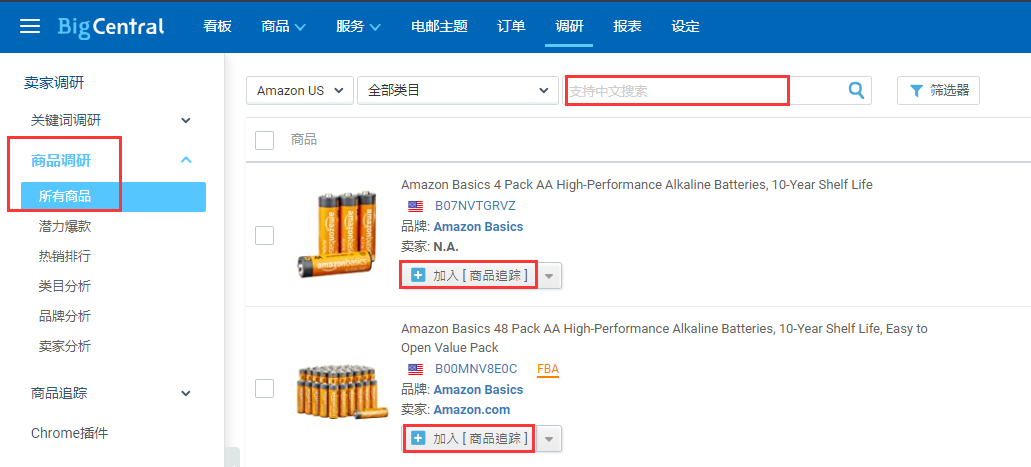This screenshot has height=467, width=1031.
Task: Select 品牌分析 in the sidebar
Action: pos(64,316)
